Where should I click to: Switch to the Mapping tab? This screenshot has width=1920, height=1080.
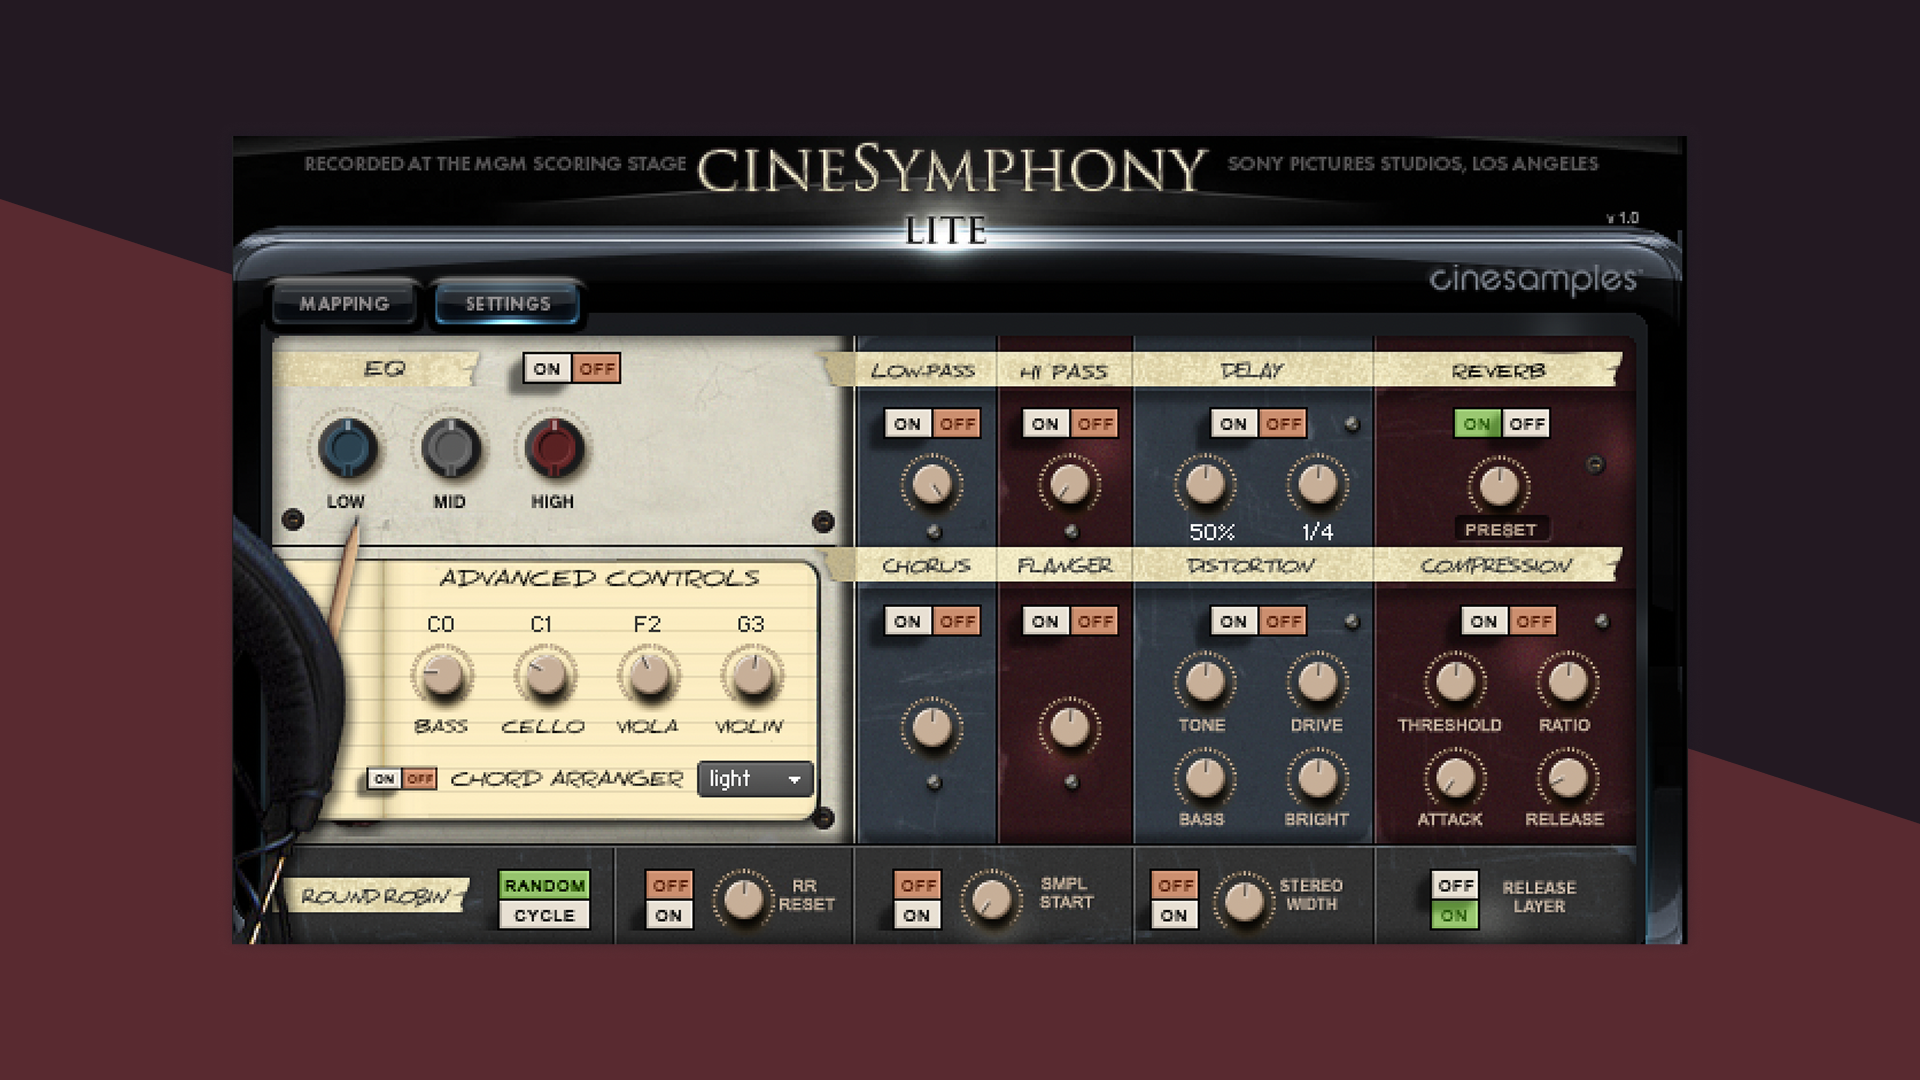[x=344, y=302]
